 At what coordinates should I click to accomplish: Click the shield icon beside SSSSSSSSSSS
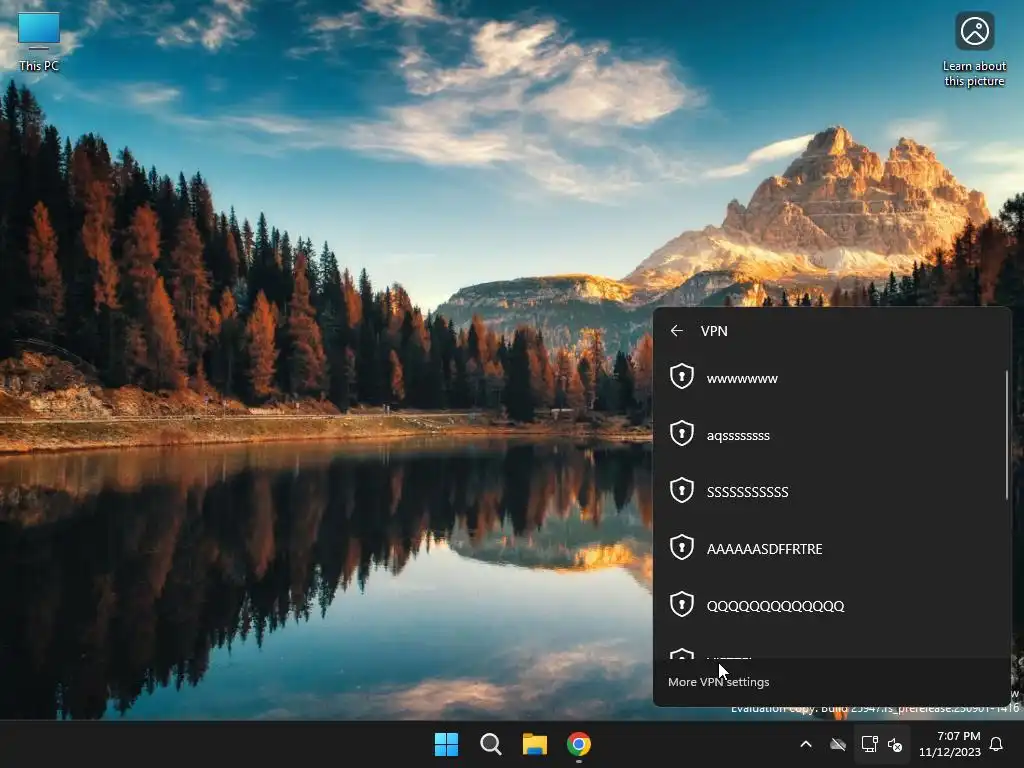tap(682, 490)
